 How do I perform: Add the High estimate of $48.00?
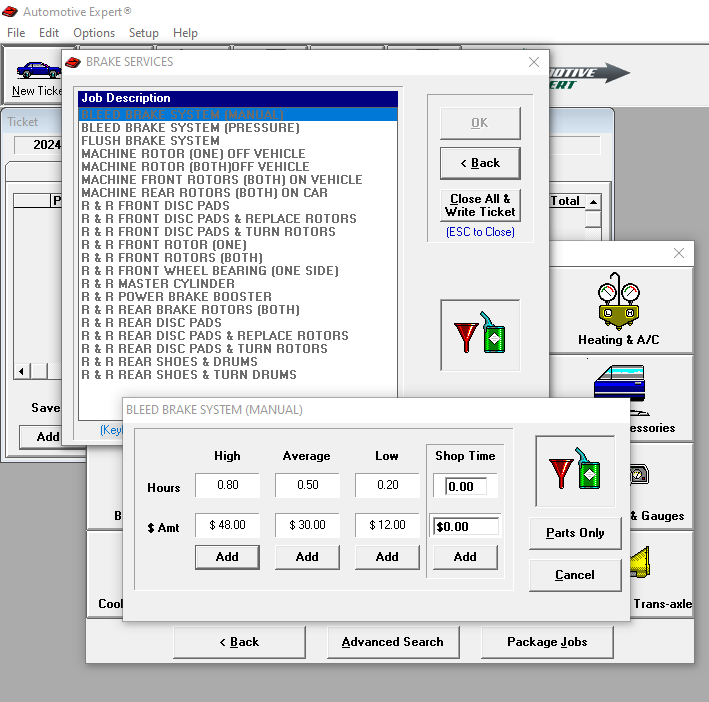point(227,557)
